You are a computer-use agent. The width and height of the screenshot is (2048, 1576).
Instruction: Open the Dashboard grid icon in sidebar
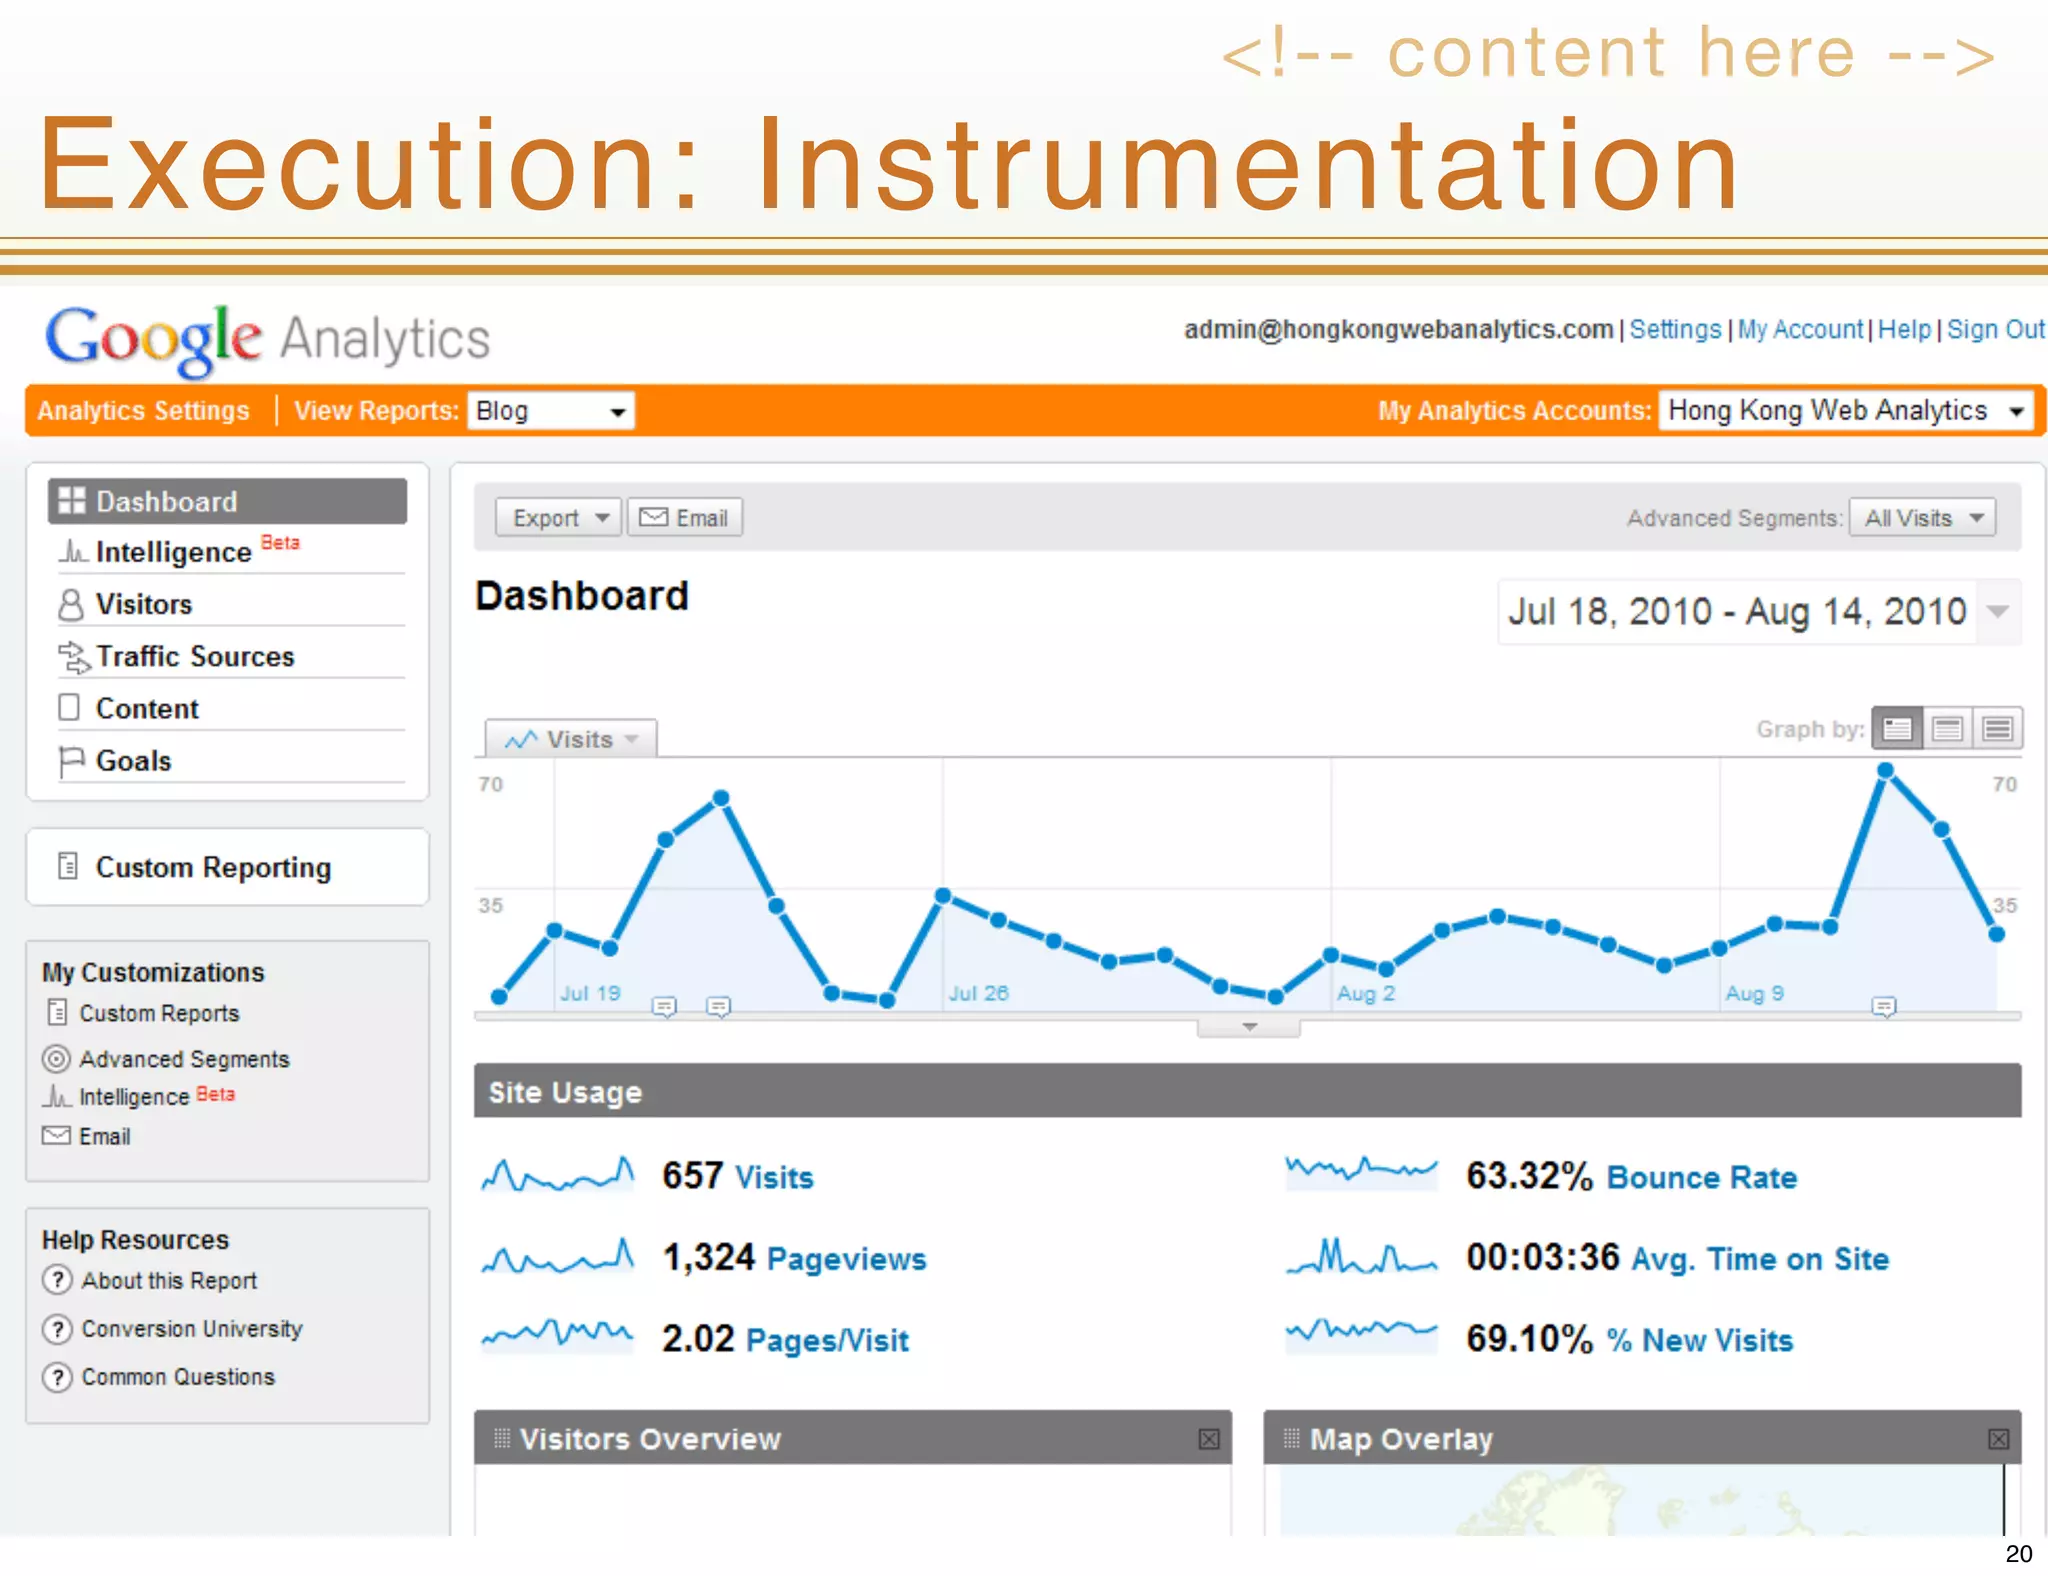click(x=72, y=501)
